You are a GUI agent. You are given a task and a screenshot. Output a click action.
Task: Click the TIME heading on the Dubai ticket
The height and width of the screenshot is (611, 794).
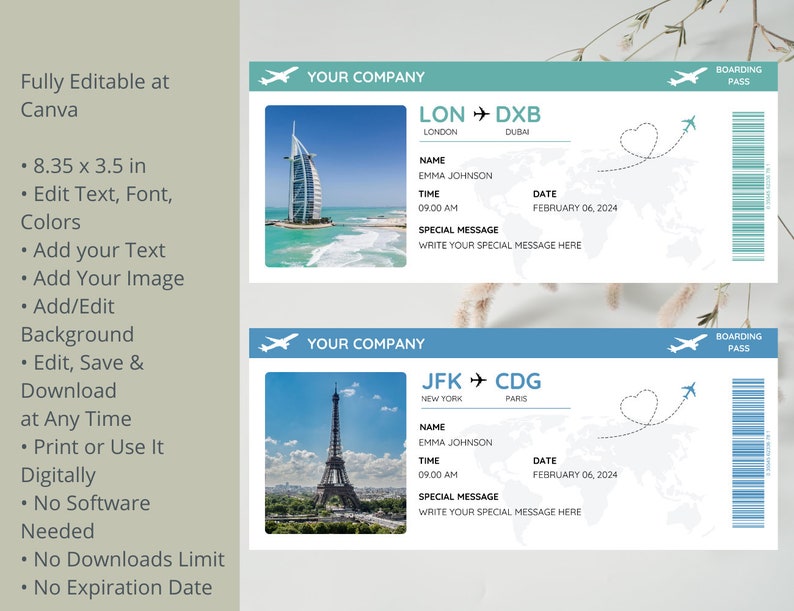429,194
